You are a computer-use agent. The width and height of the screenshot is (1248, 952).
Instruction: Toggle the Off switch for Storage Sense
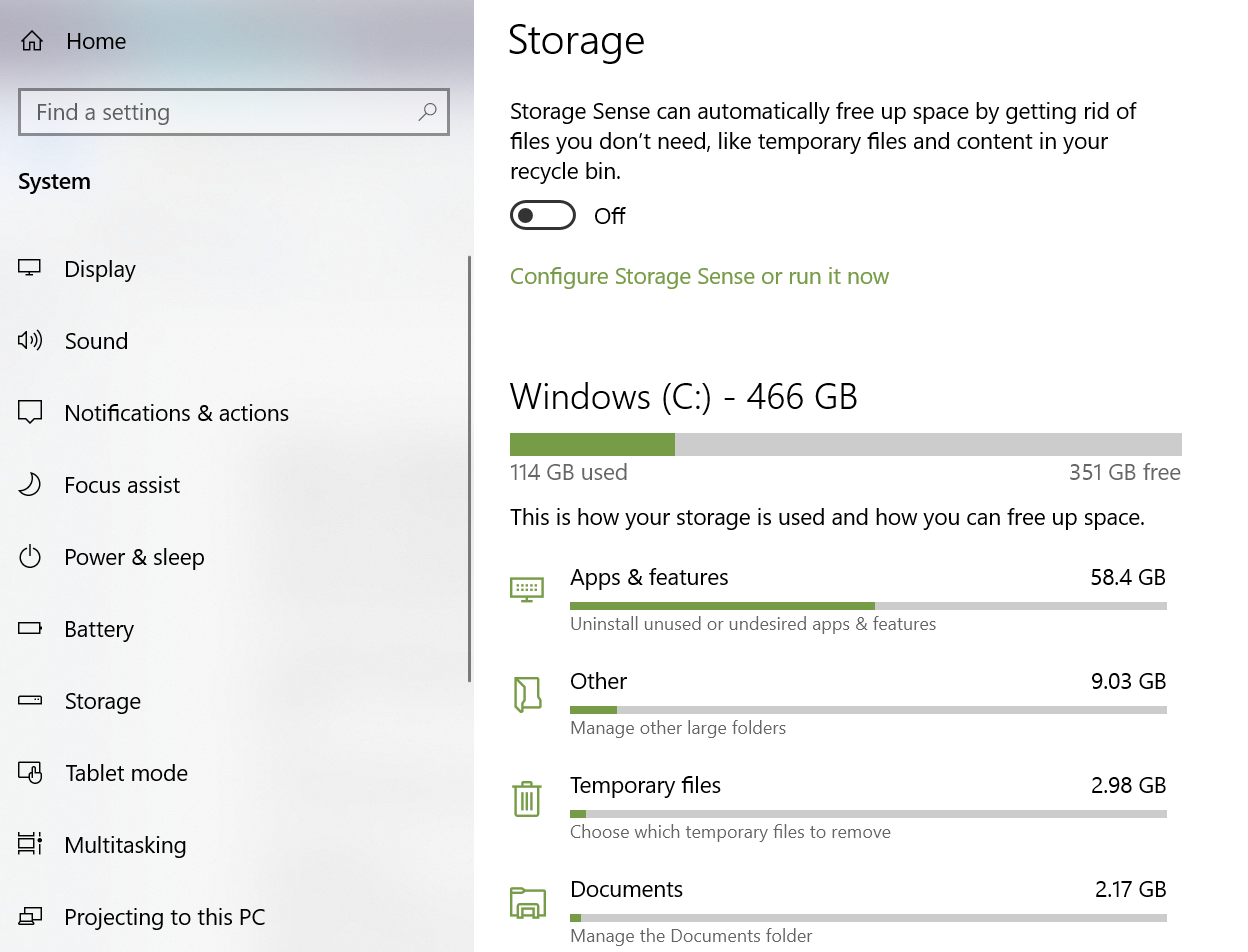542,215
